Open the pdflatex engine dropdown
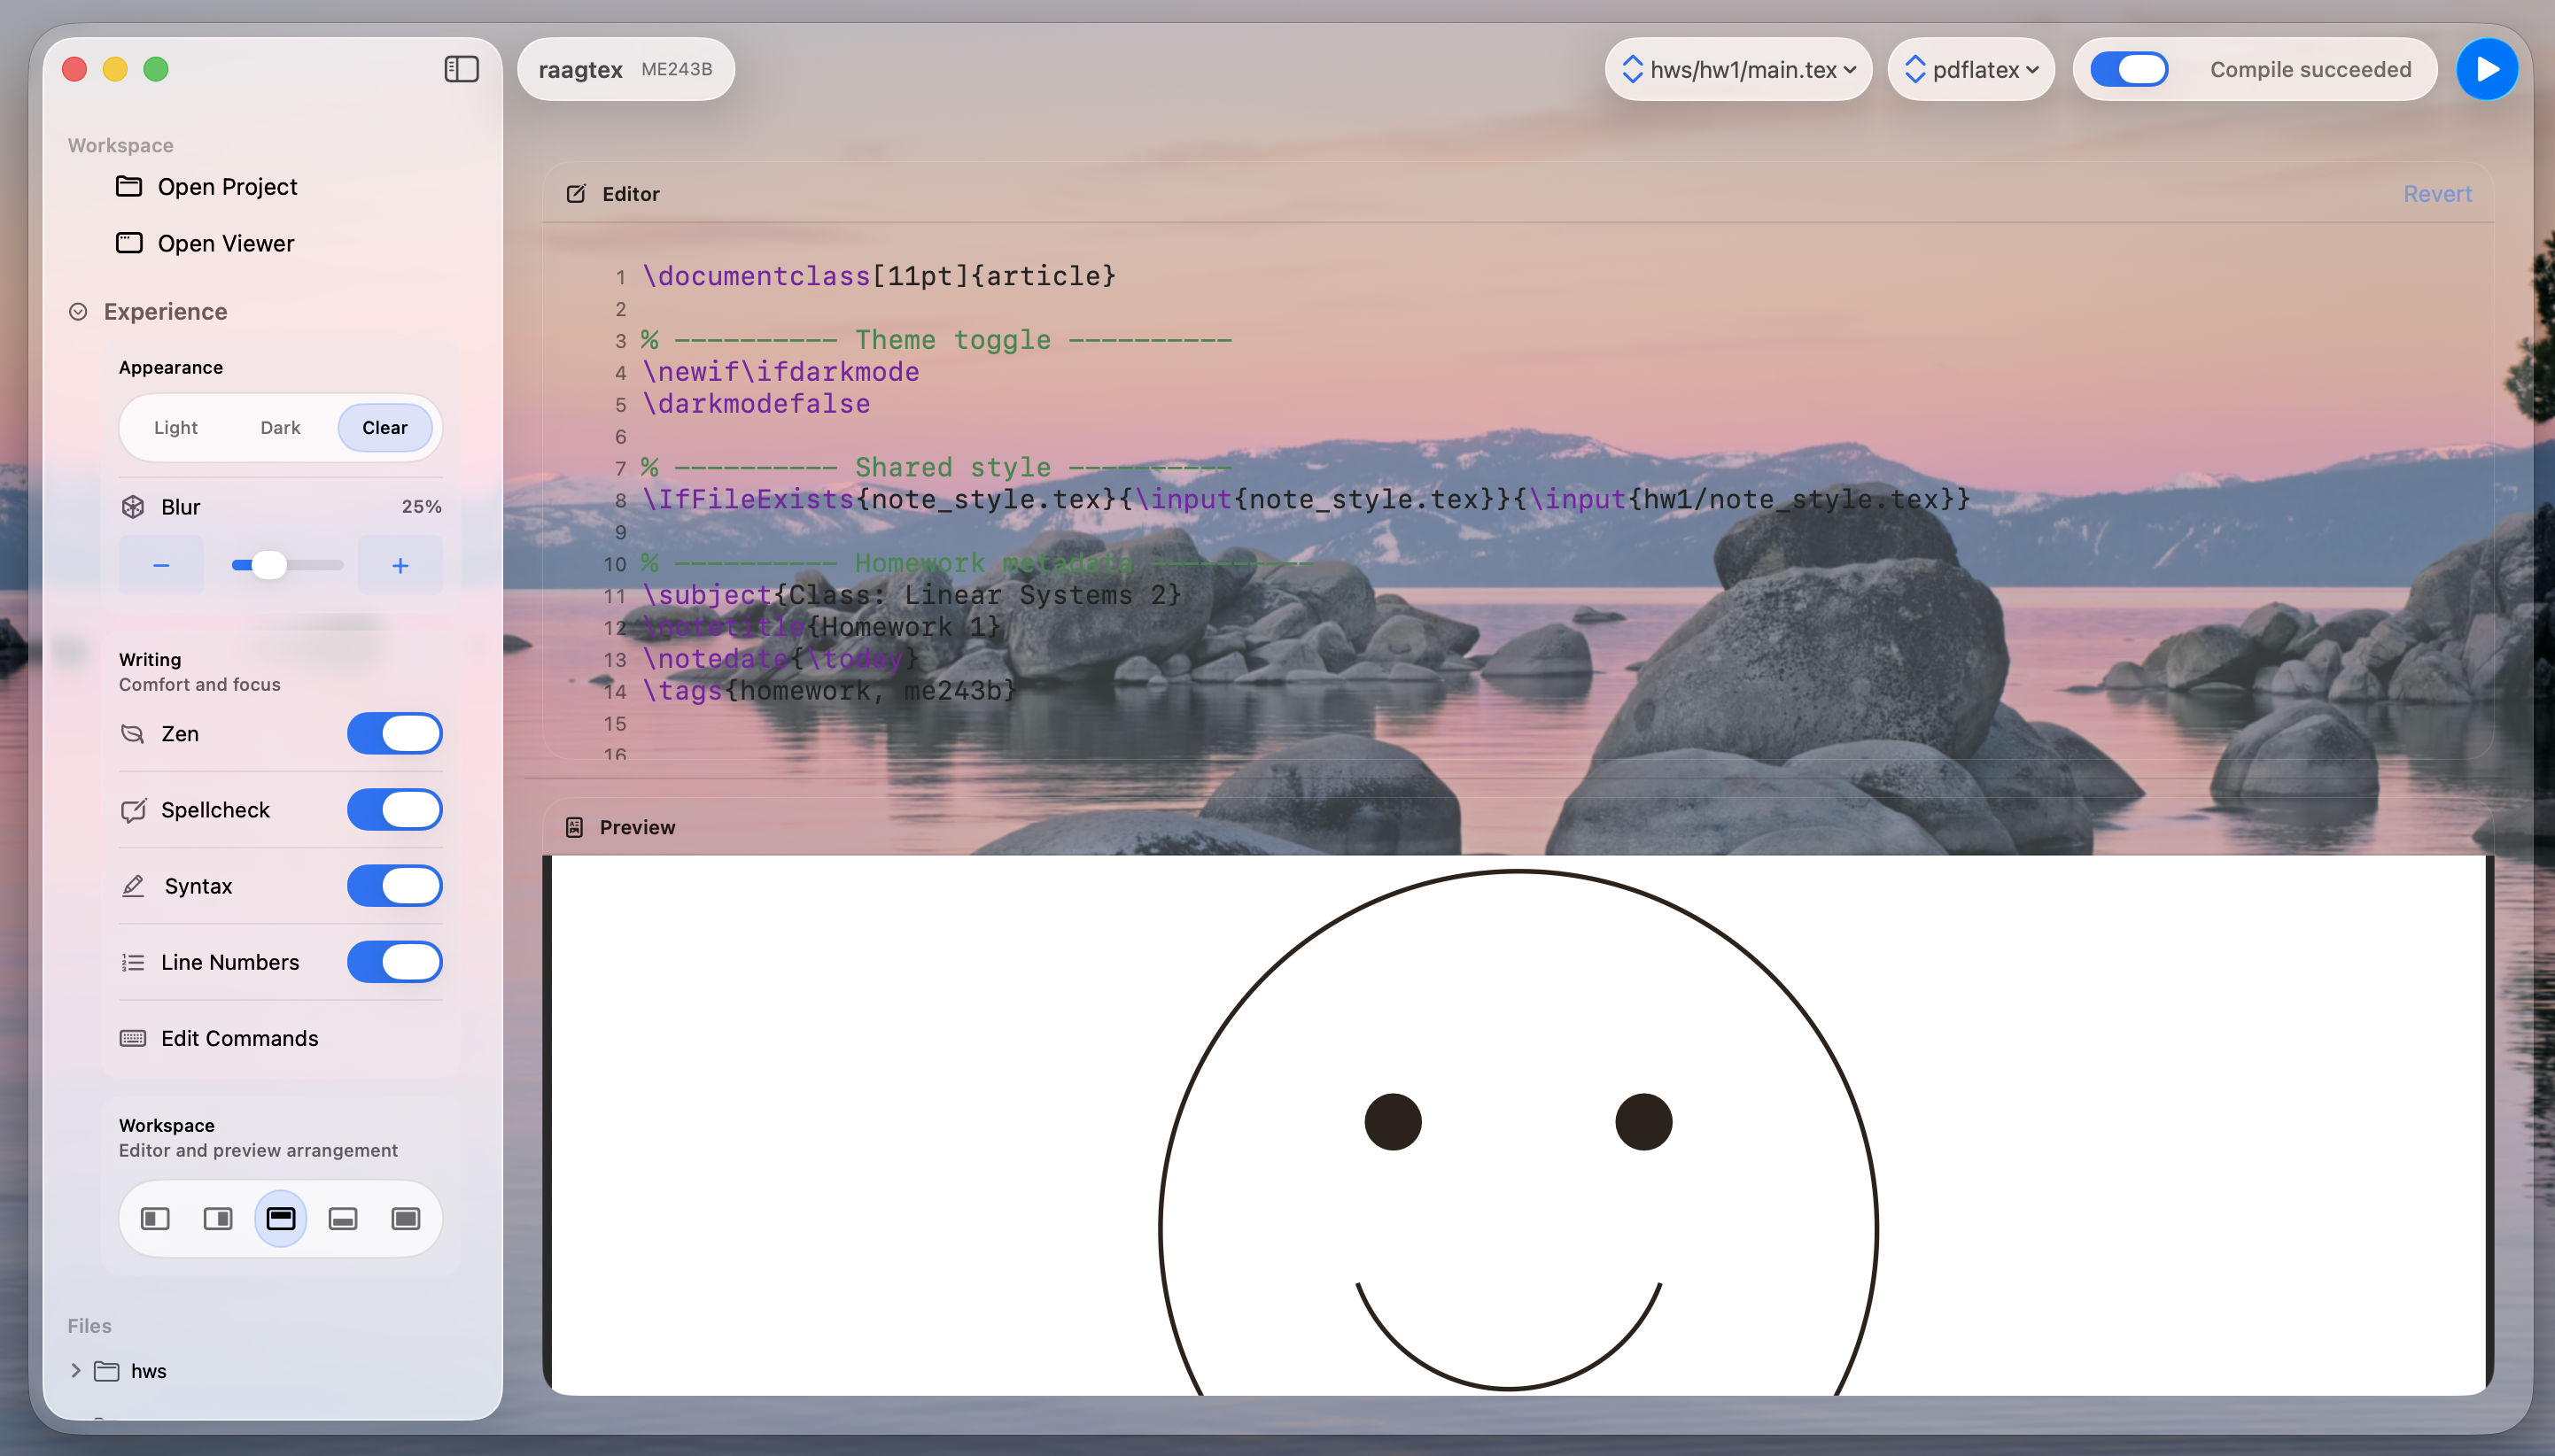2555x1456 pixels. pyautogui.click(x=1970, y=69)
